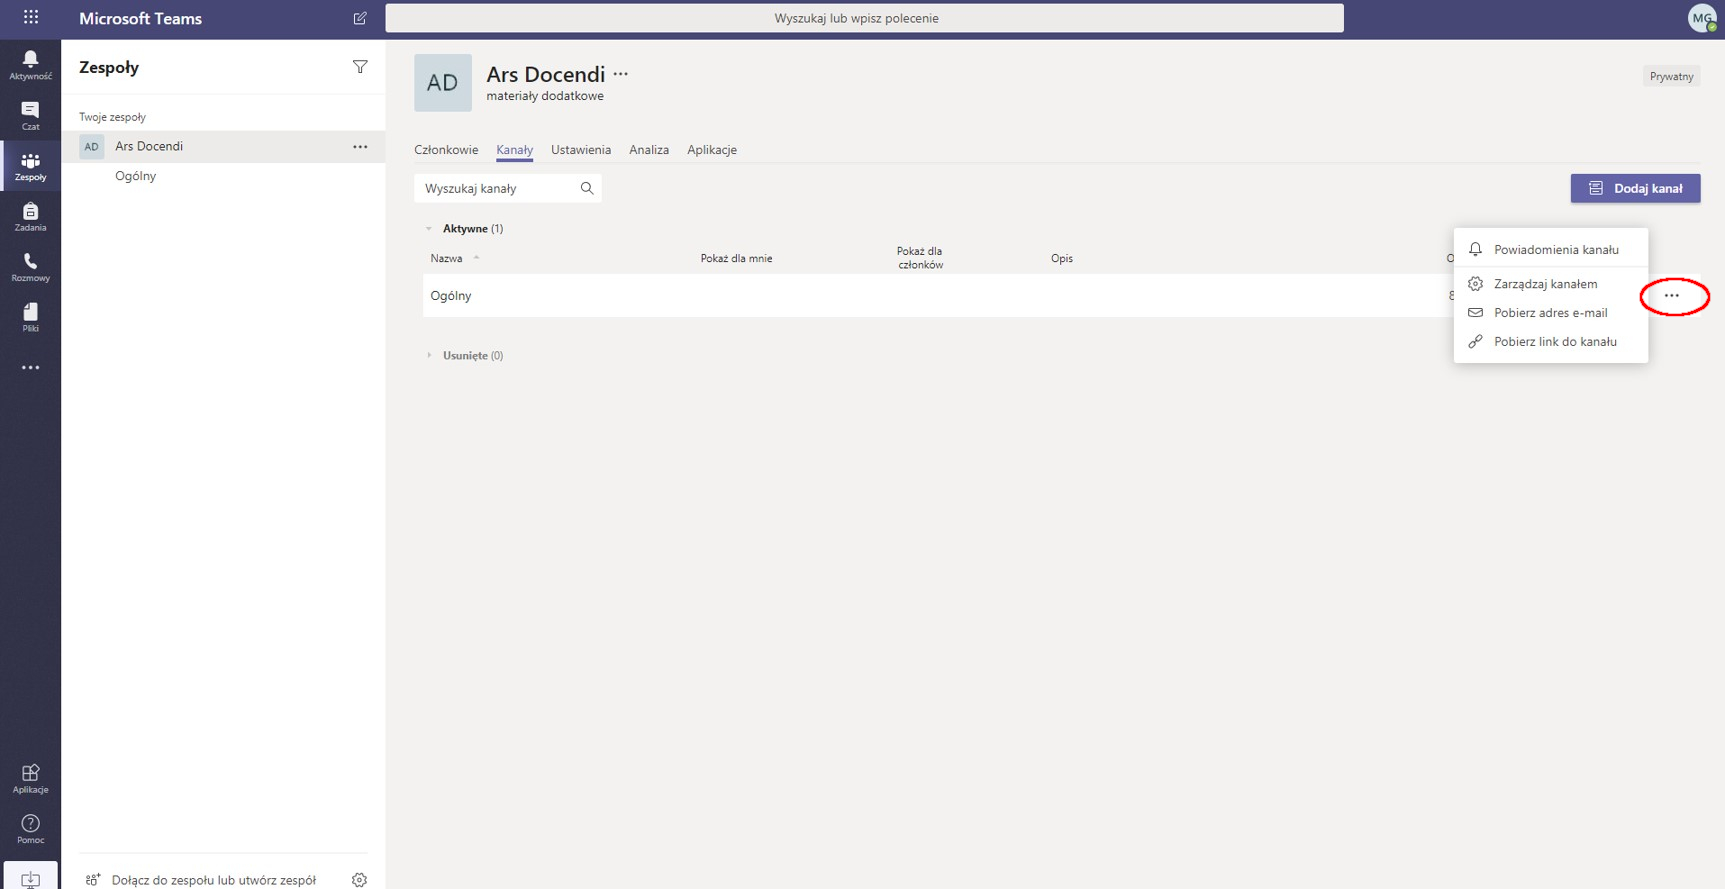Viewport: 1725px width, 889px height.
Task: Click the Prywatny team label
Action: [x=1672, y=76]
